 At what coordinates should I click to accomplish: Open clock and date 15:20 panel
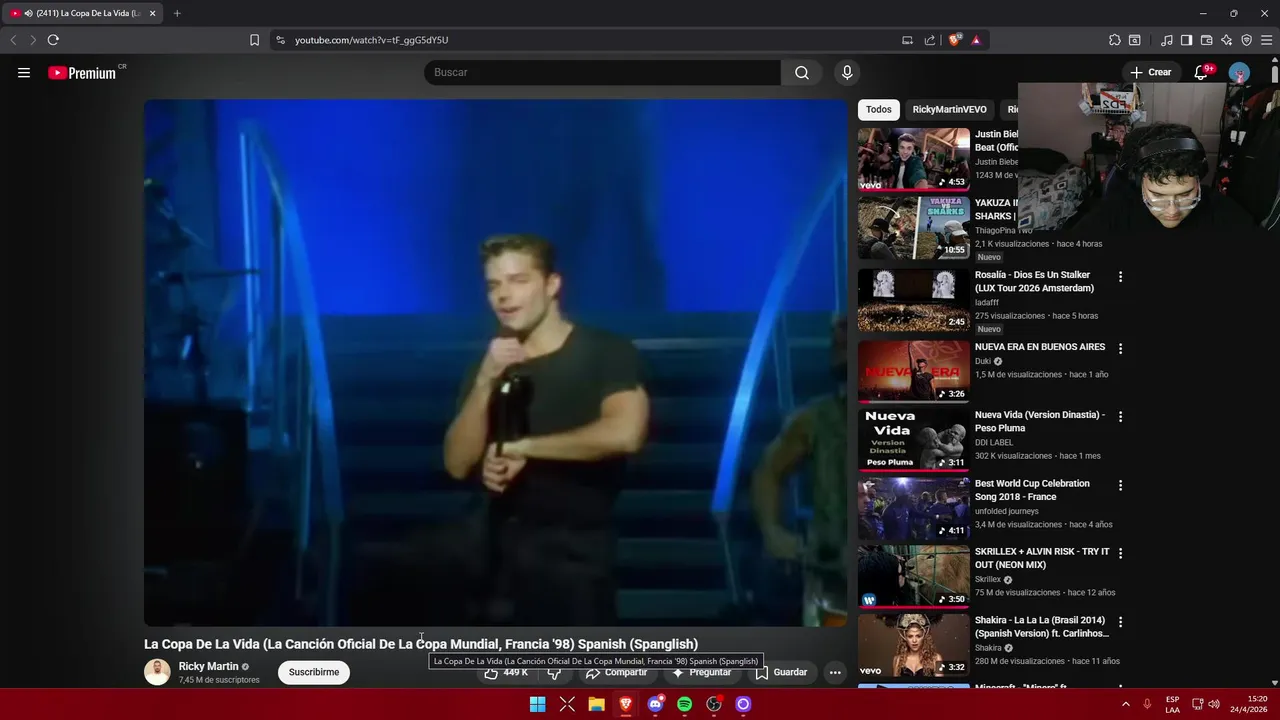tap(1249, 704)
